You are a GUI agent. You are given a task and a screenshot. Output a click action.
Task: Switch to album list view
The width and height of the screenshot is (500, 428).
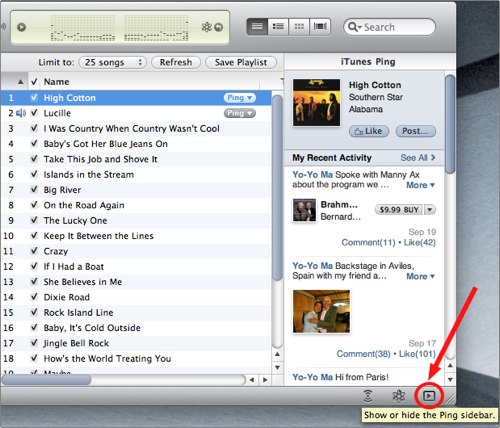coord(278,27)
